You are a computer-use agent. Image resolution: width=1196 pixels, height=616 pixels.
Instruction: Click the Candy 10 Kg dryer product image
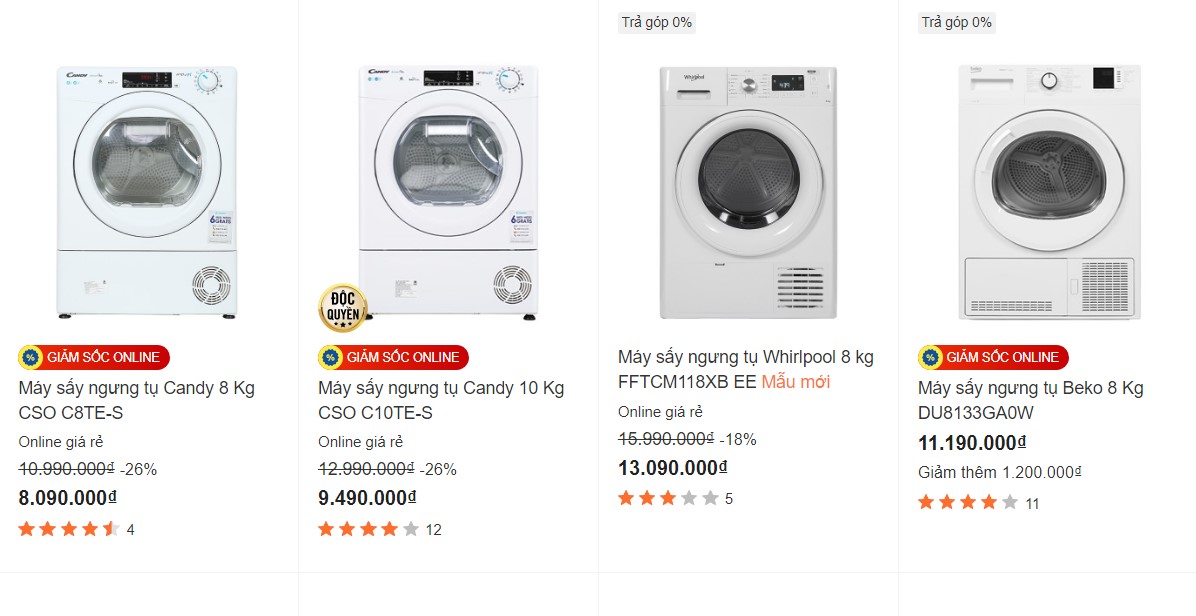pos(448,192)
